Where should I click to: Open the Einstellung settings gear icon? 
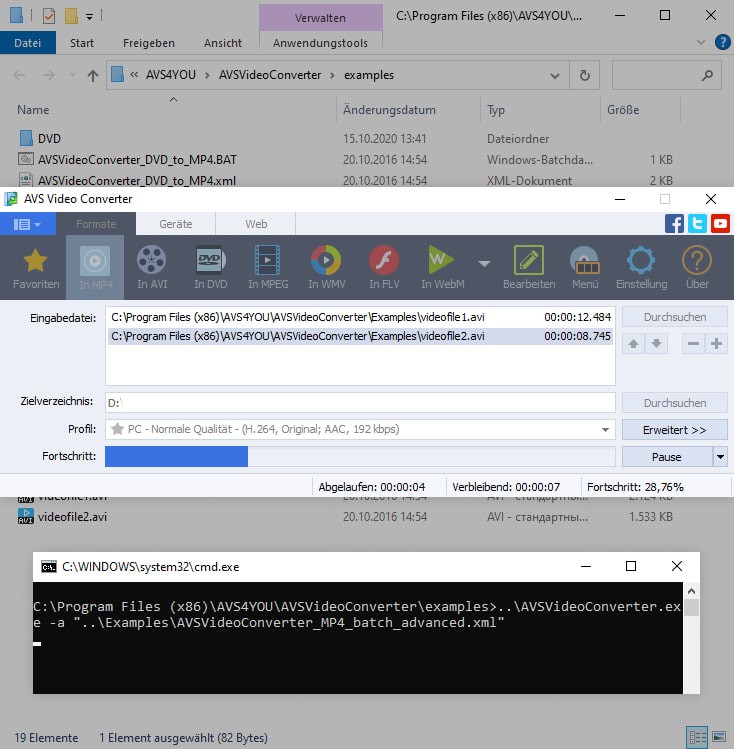[641, 267]
